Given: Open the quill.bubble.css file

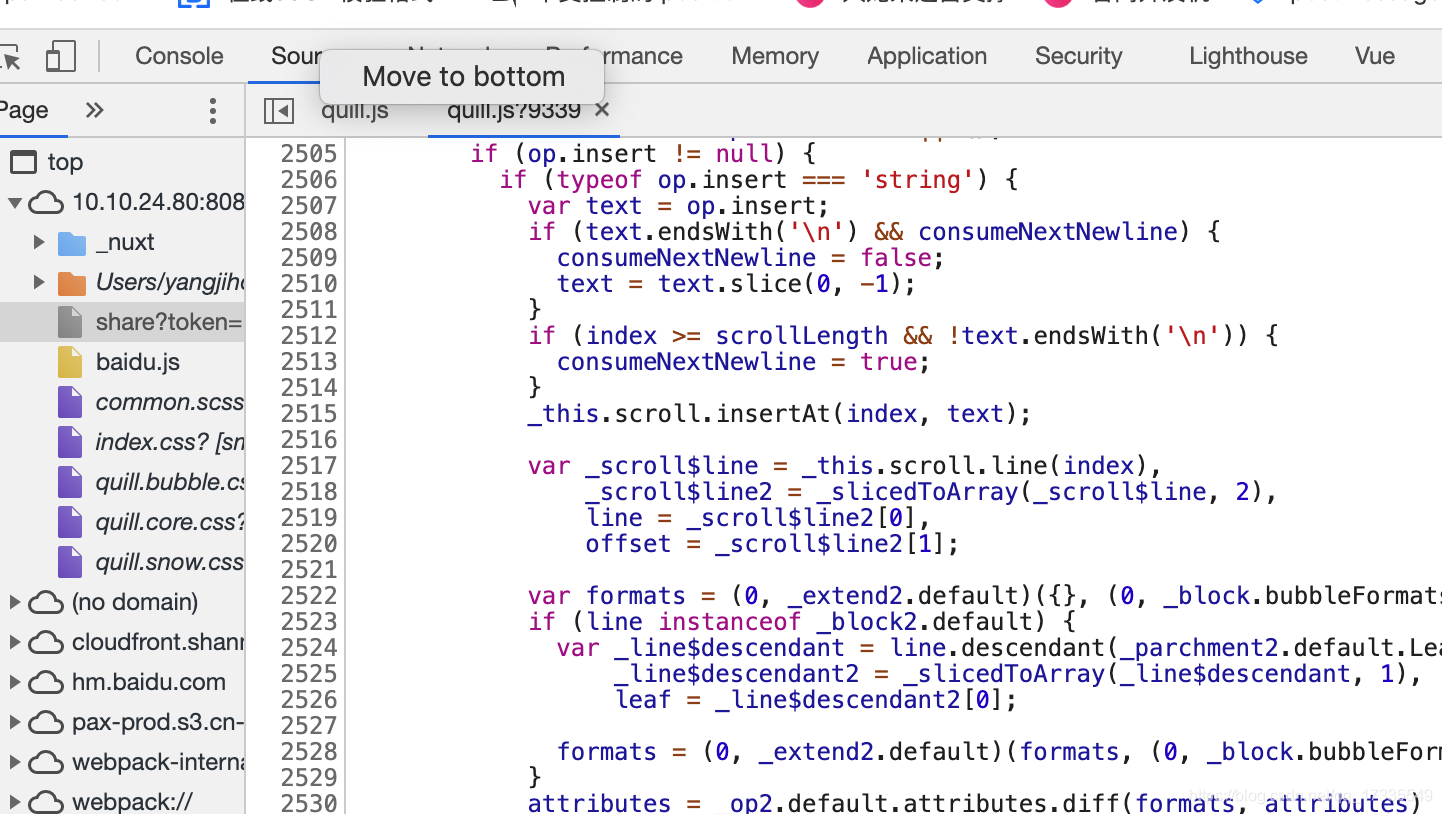Looking at the screenshot, I should 170,482.
